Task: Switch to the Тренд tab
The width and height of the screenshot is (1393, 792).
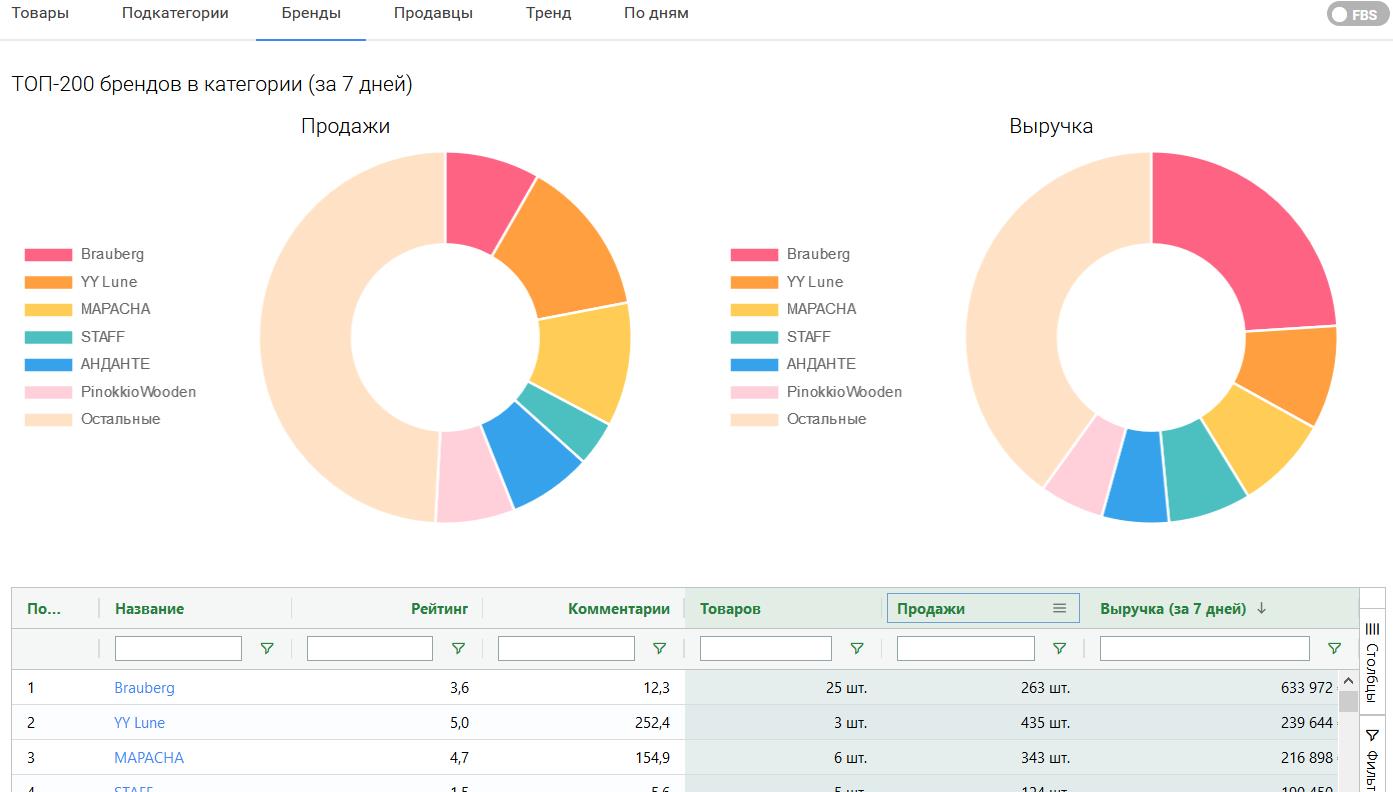Action: pyautogui.click(x=548, y=14)
